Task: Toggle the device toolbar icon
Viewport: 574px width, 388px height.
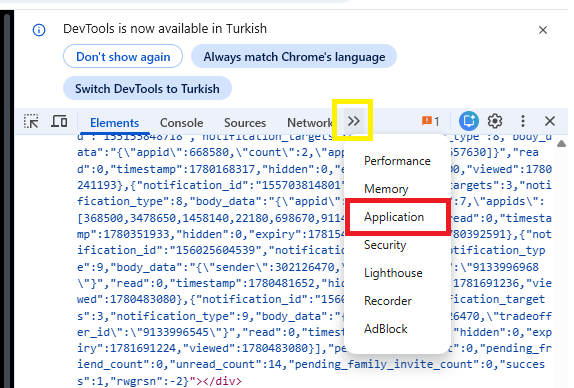Action: pos(59,121)
